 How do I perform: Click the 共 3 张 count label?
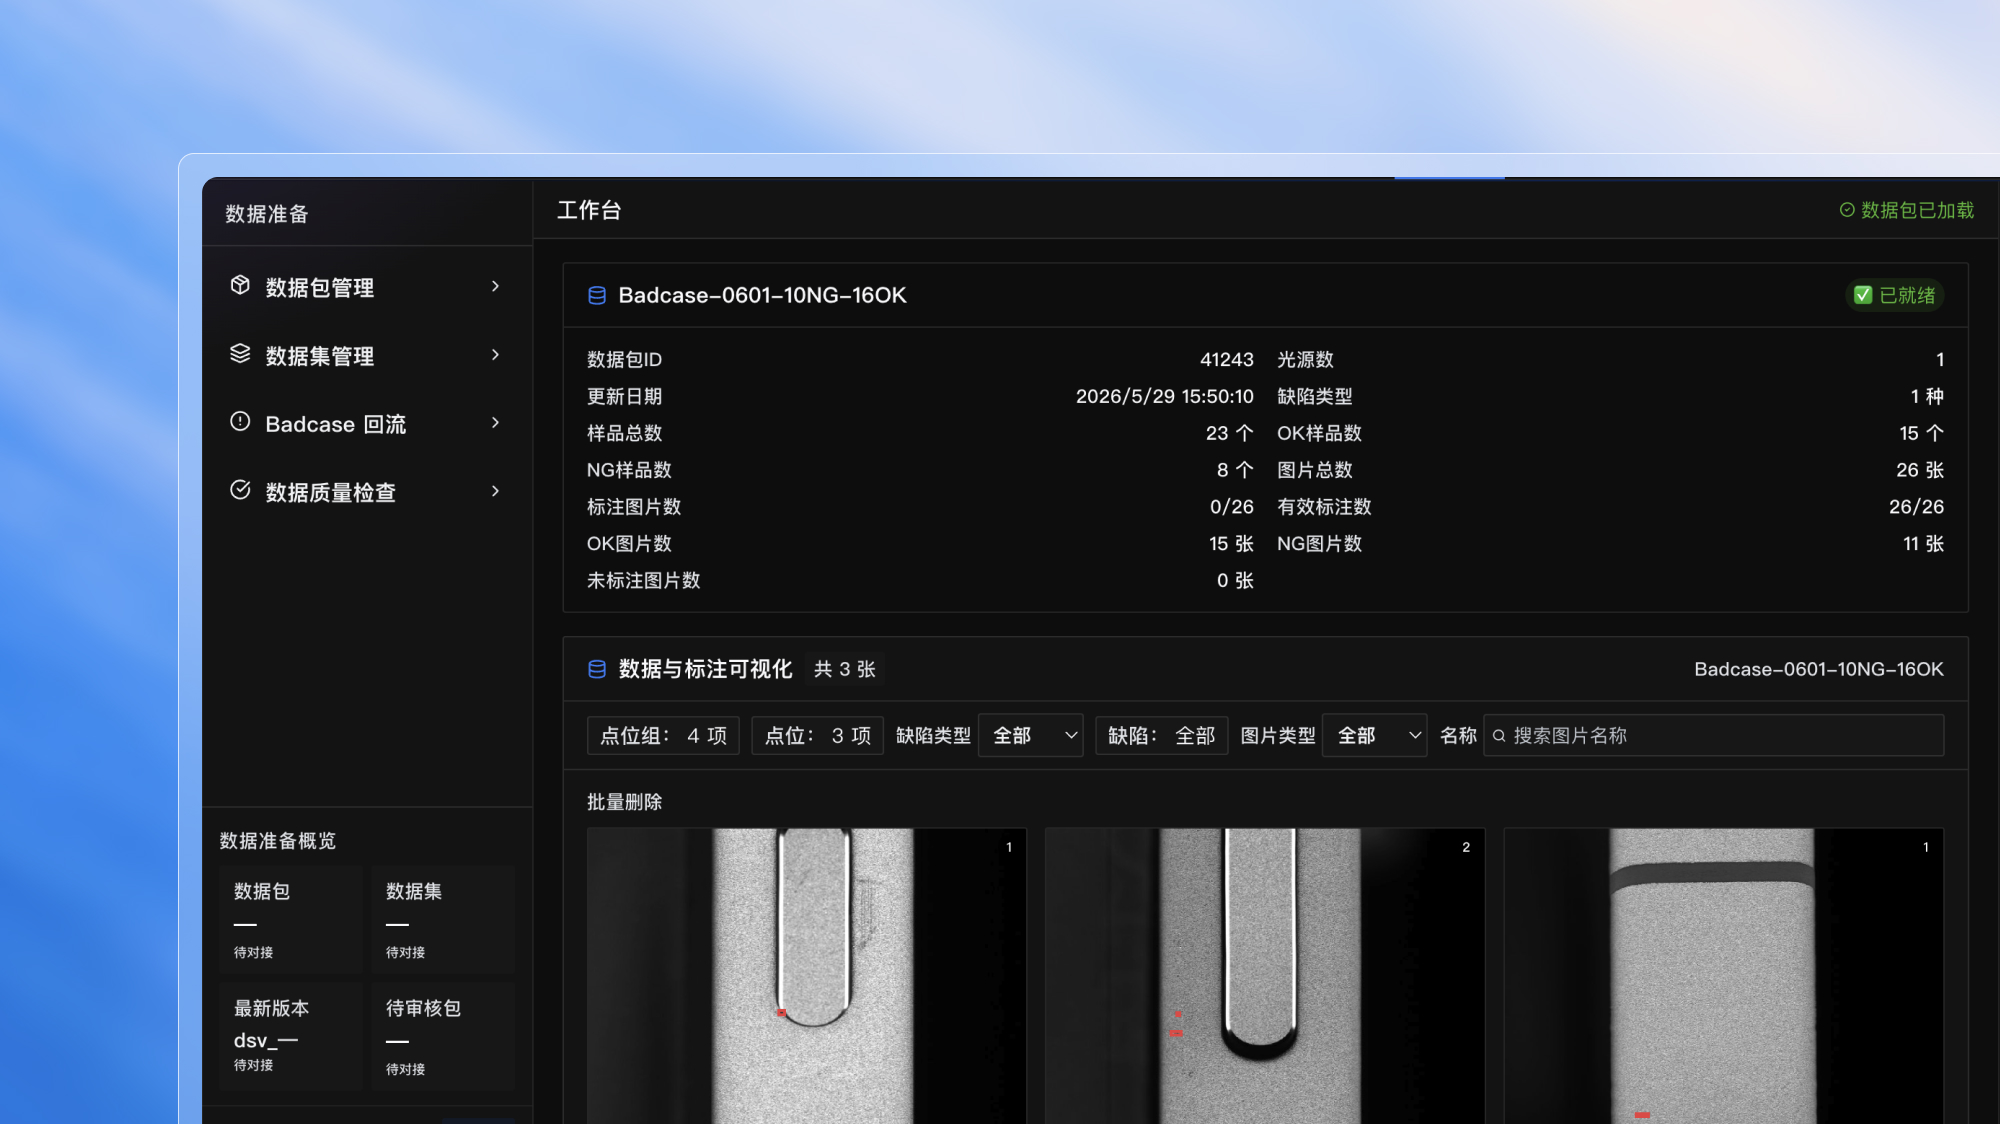[844, 669]
